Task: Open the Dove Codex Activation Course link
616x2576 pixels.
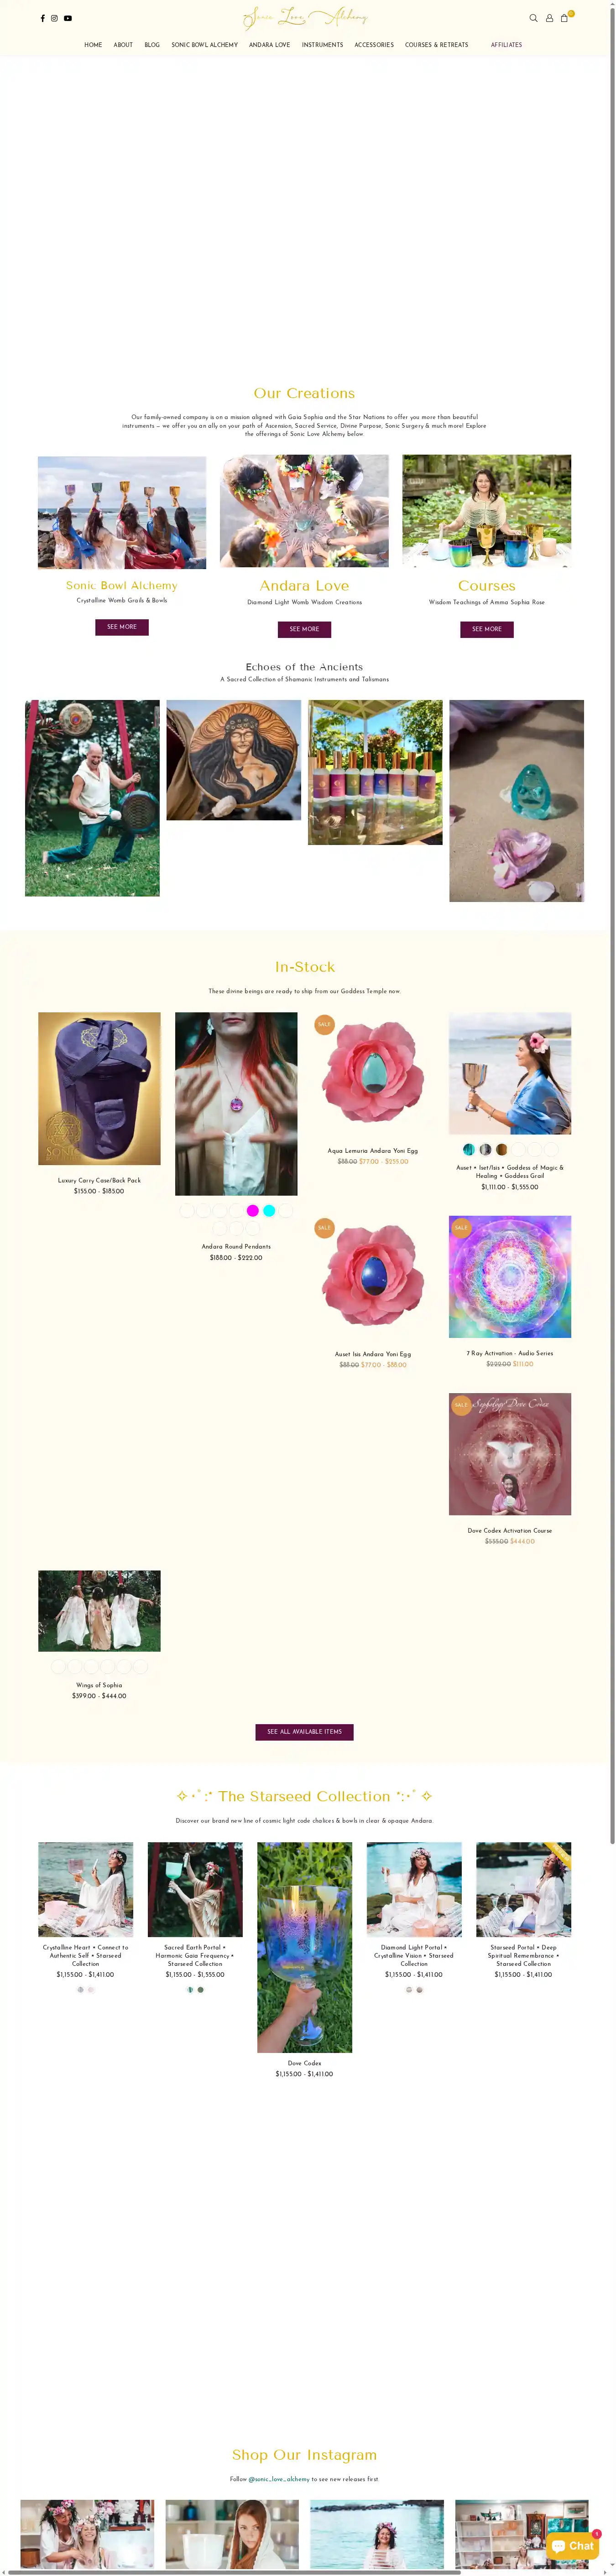Action: pos(510,1530)
